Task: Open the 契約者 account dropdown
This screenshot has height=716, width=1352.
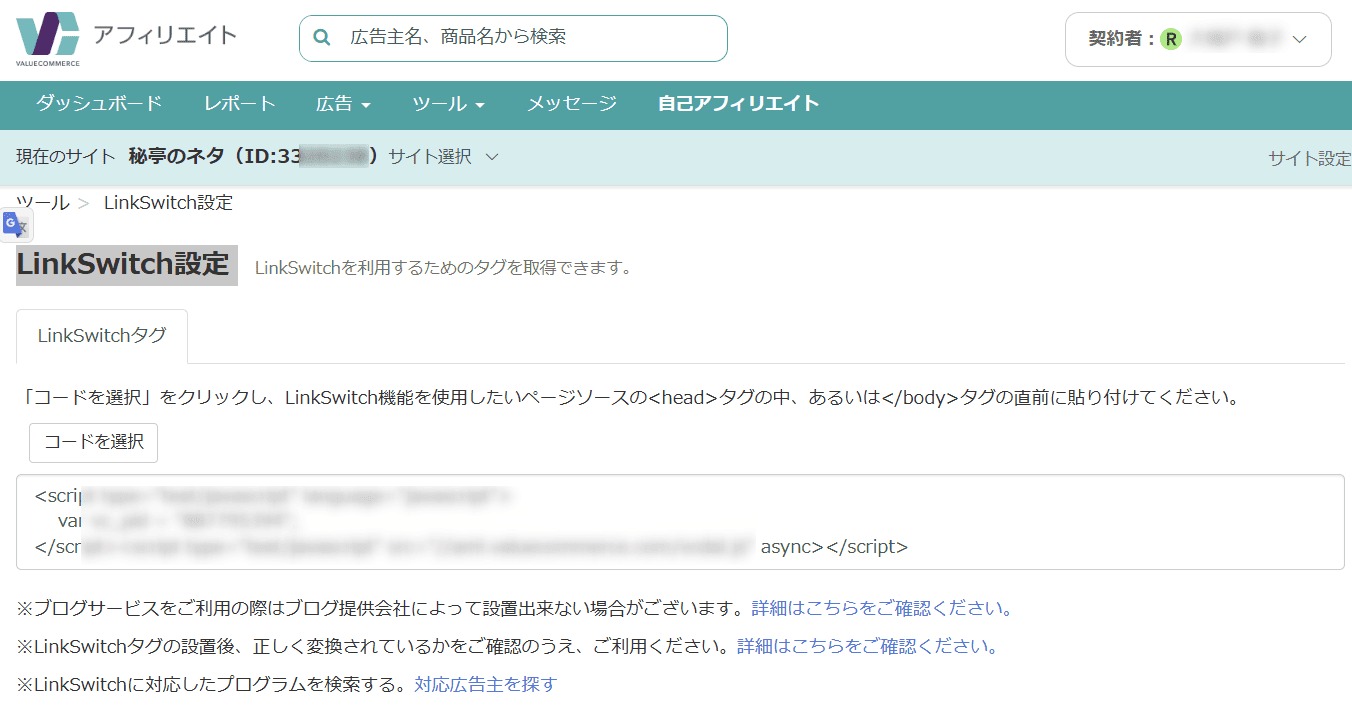Action: [x=1299, y=40]
